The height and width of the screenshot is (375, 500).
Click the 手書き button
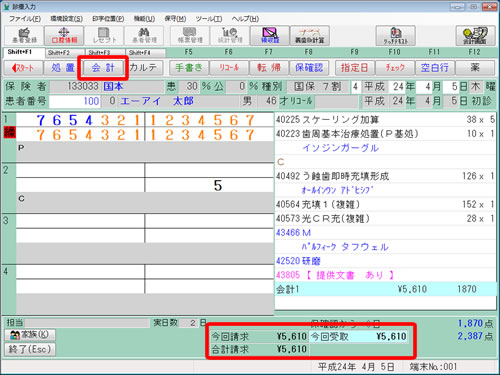coord(189,68)
